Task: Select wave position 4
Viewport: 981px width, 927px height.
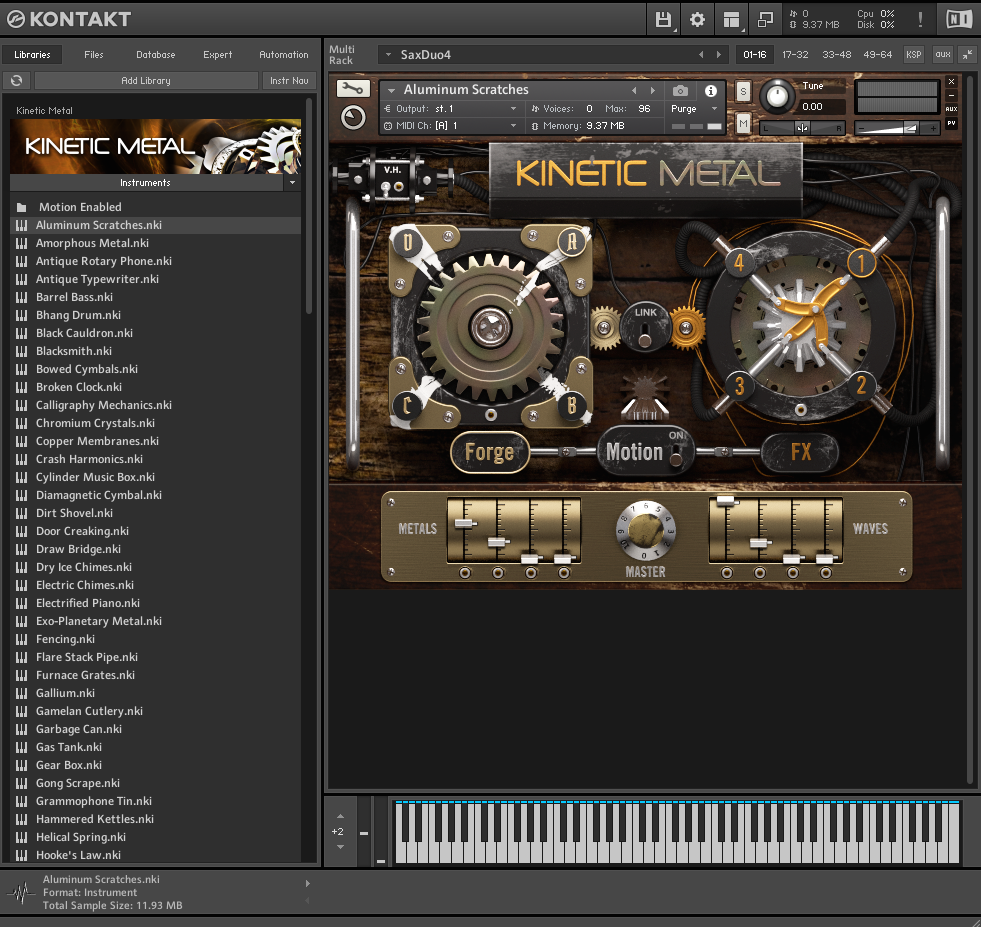Action: [739, 263]
